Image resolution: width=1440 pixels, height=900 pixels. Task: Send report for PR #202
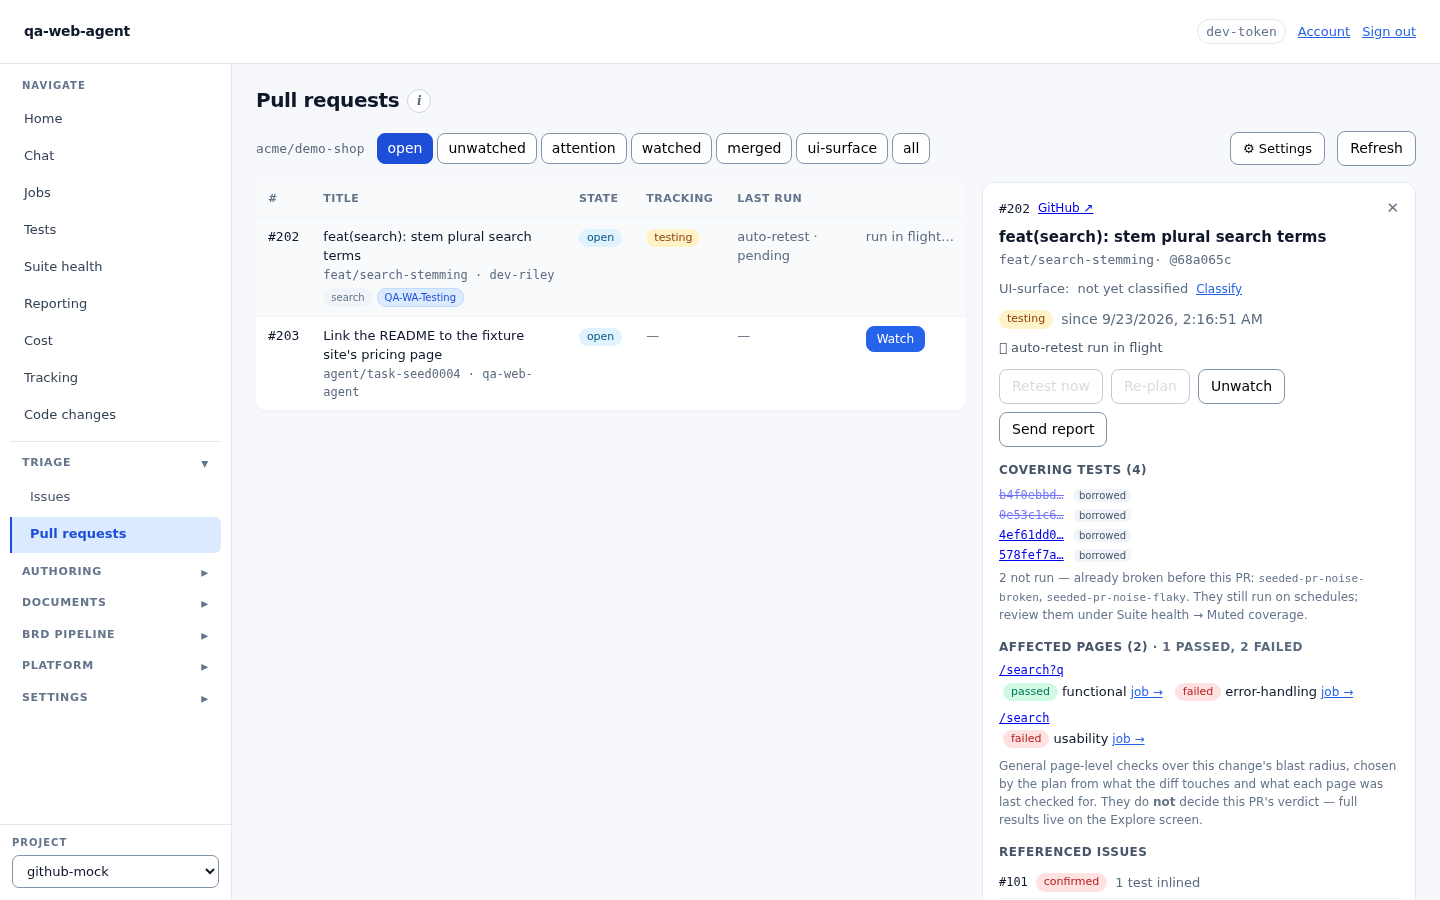click(1053, 429)
